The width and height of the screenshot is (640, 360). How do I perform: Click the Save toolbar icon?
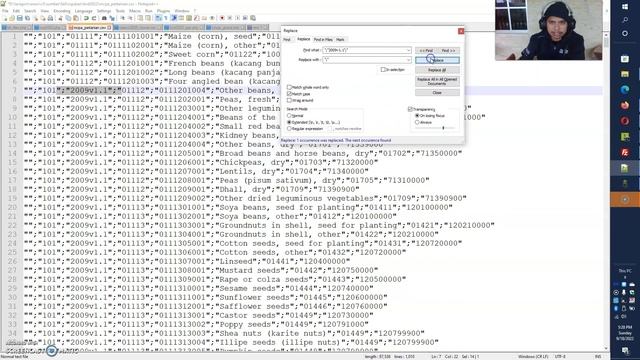[x=20, y=18]
